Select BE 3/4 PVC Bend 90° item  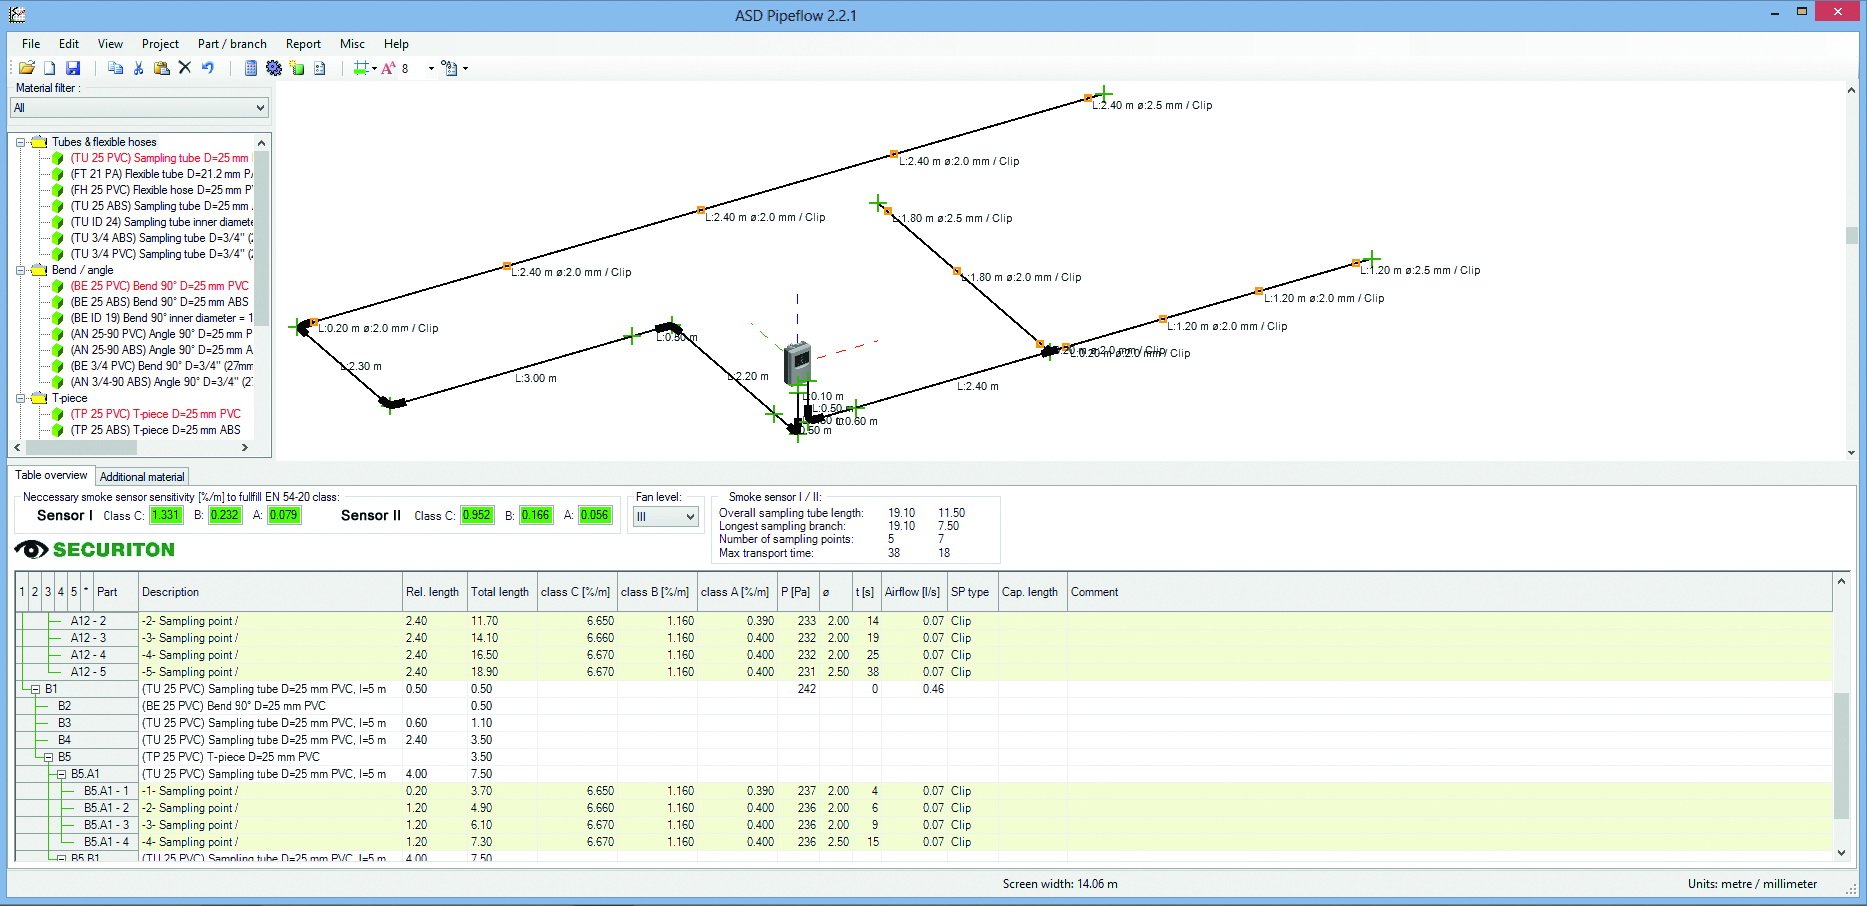point(161,366)
